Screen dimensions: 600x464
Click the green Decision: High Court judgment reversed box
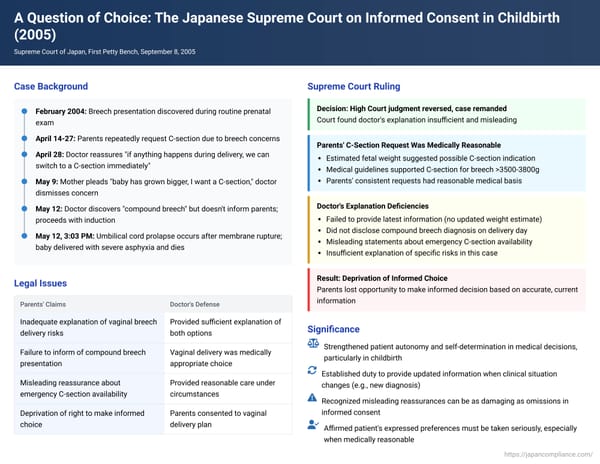point(446,114)
